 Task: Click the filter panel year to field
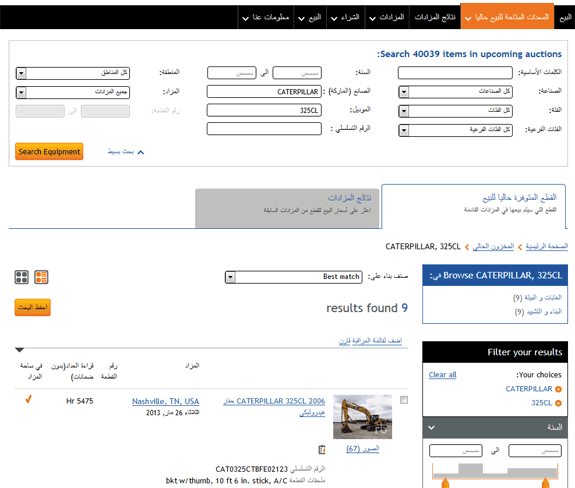[456, 451]
